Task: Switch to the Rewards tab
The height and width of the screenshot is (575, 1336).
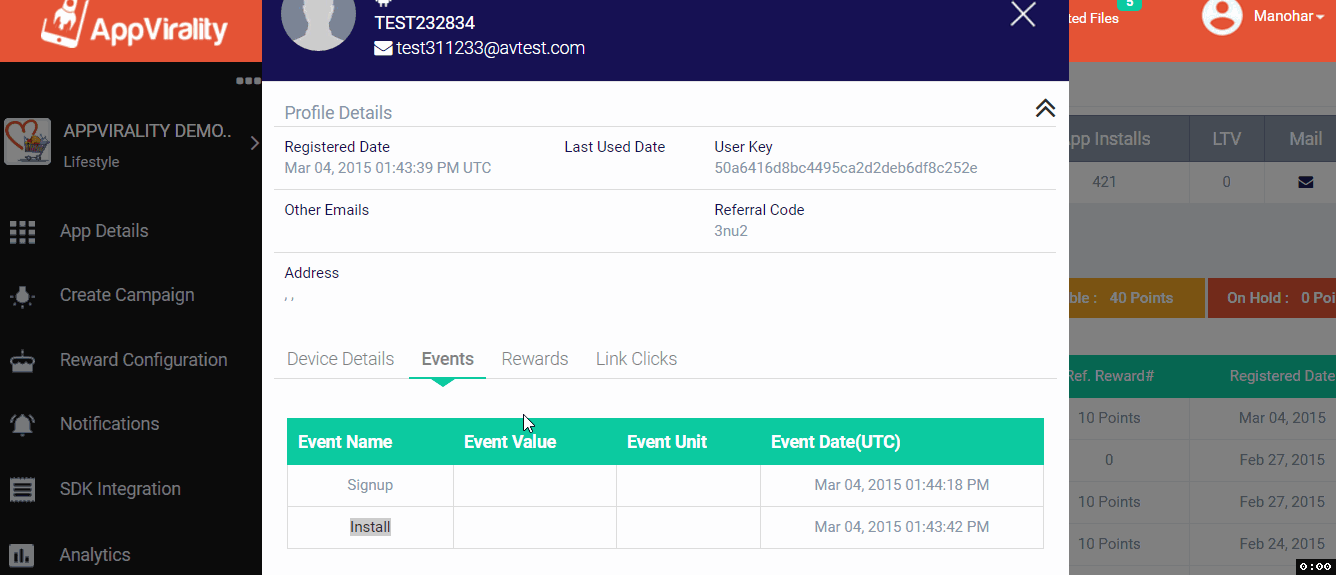Action: click(x=535, y=359)
